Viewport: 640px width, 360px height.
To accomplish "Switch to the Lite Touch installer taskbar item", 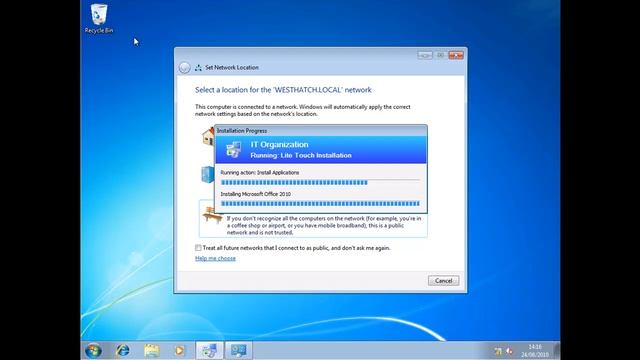I will 209,351.
